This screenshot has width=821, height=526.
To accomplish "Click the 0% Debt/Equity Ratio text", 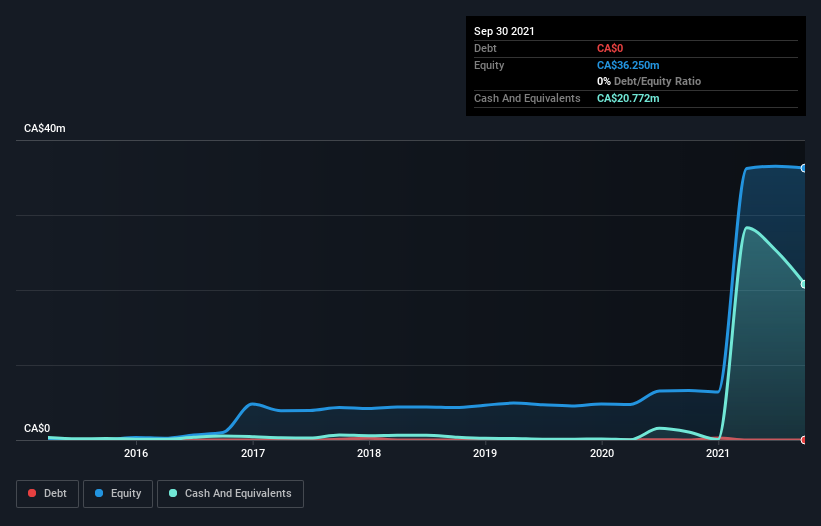I will pos(649,81).
